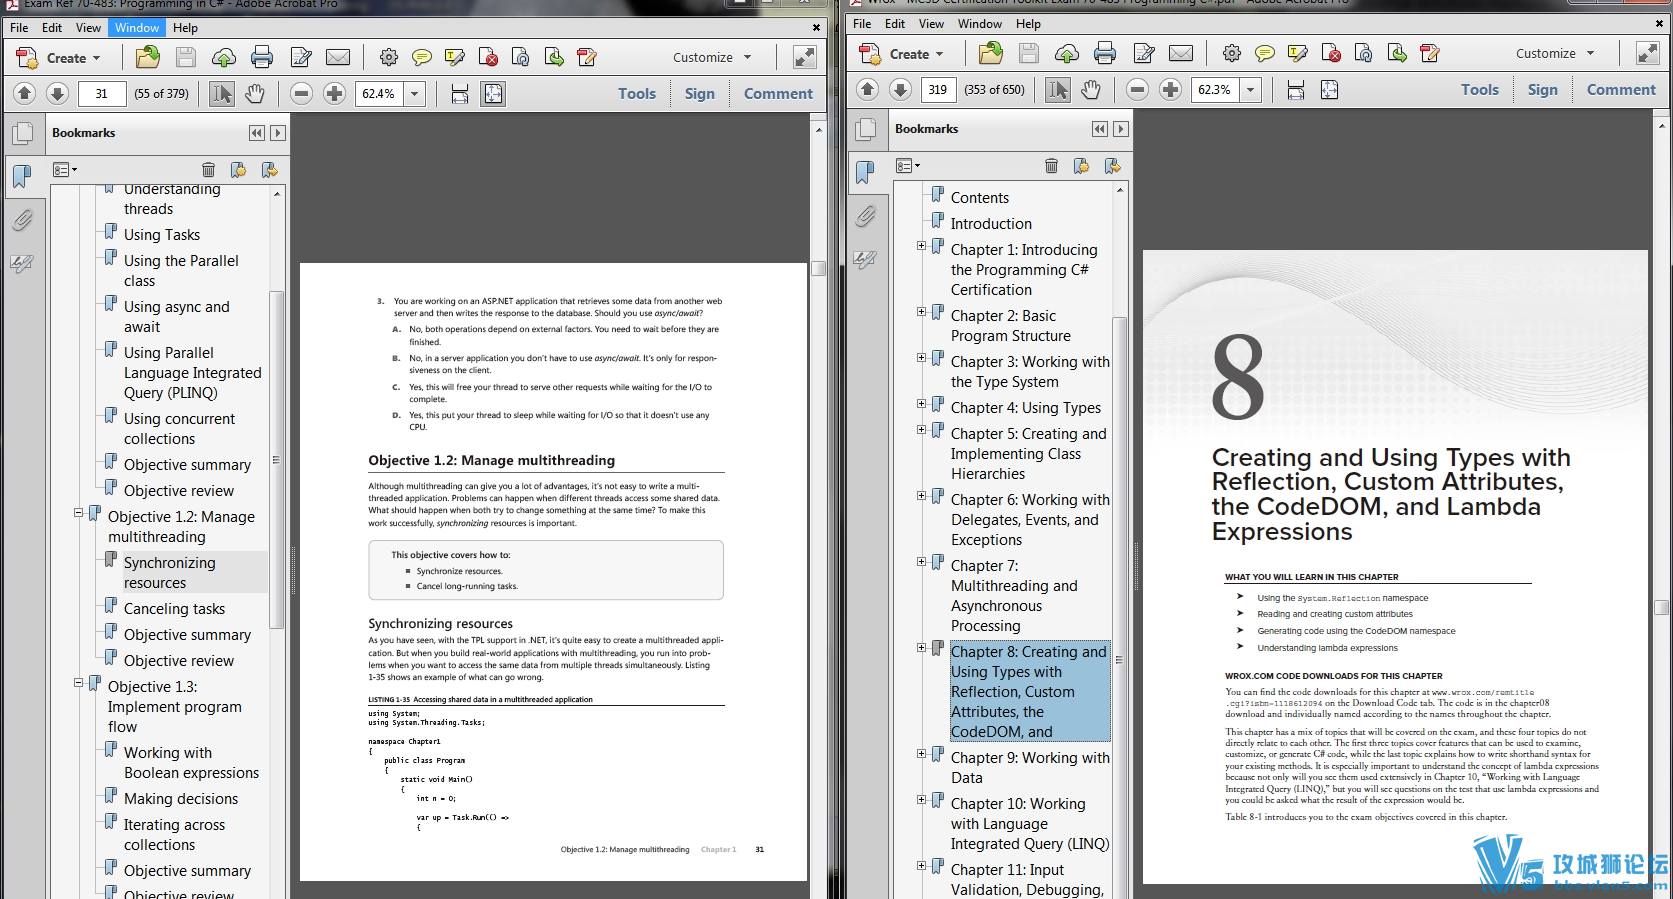
Task: Toggle Page Thumbnails panel in left window sidebar
Action: (23, 133)
